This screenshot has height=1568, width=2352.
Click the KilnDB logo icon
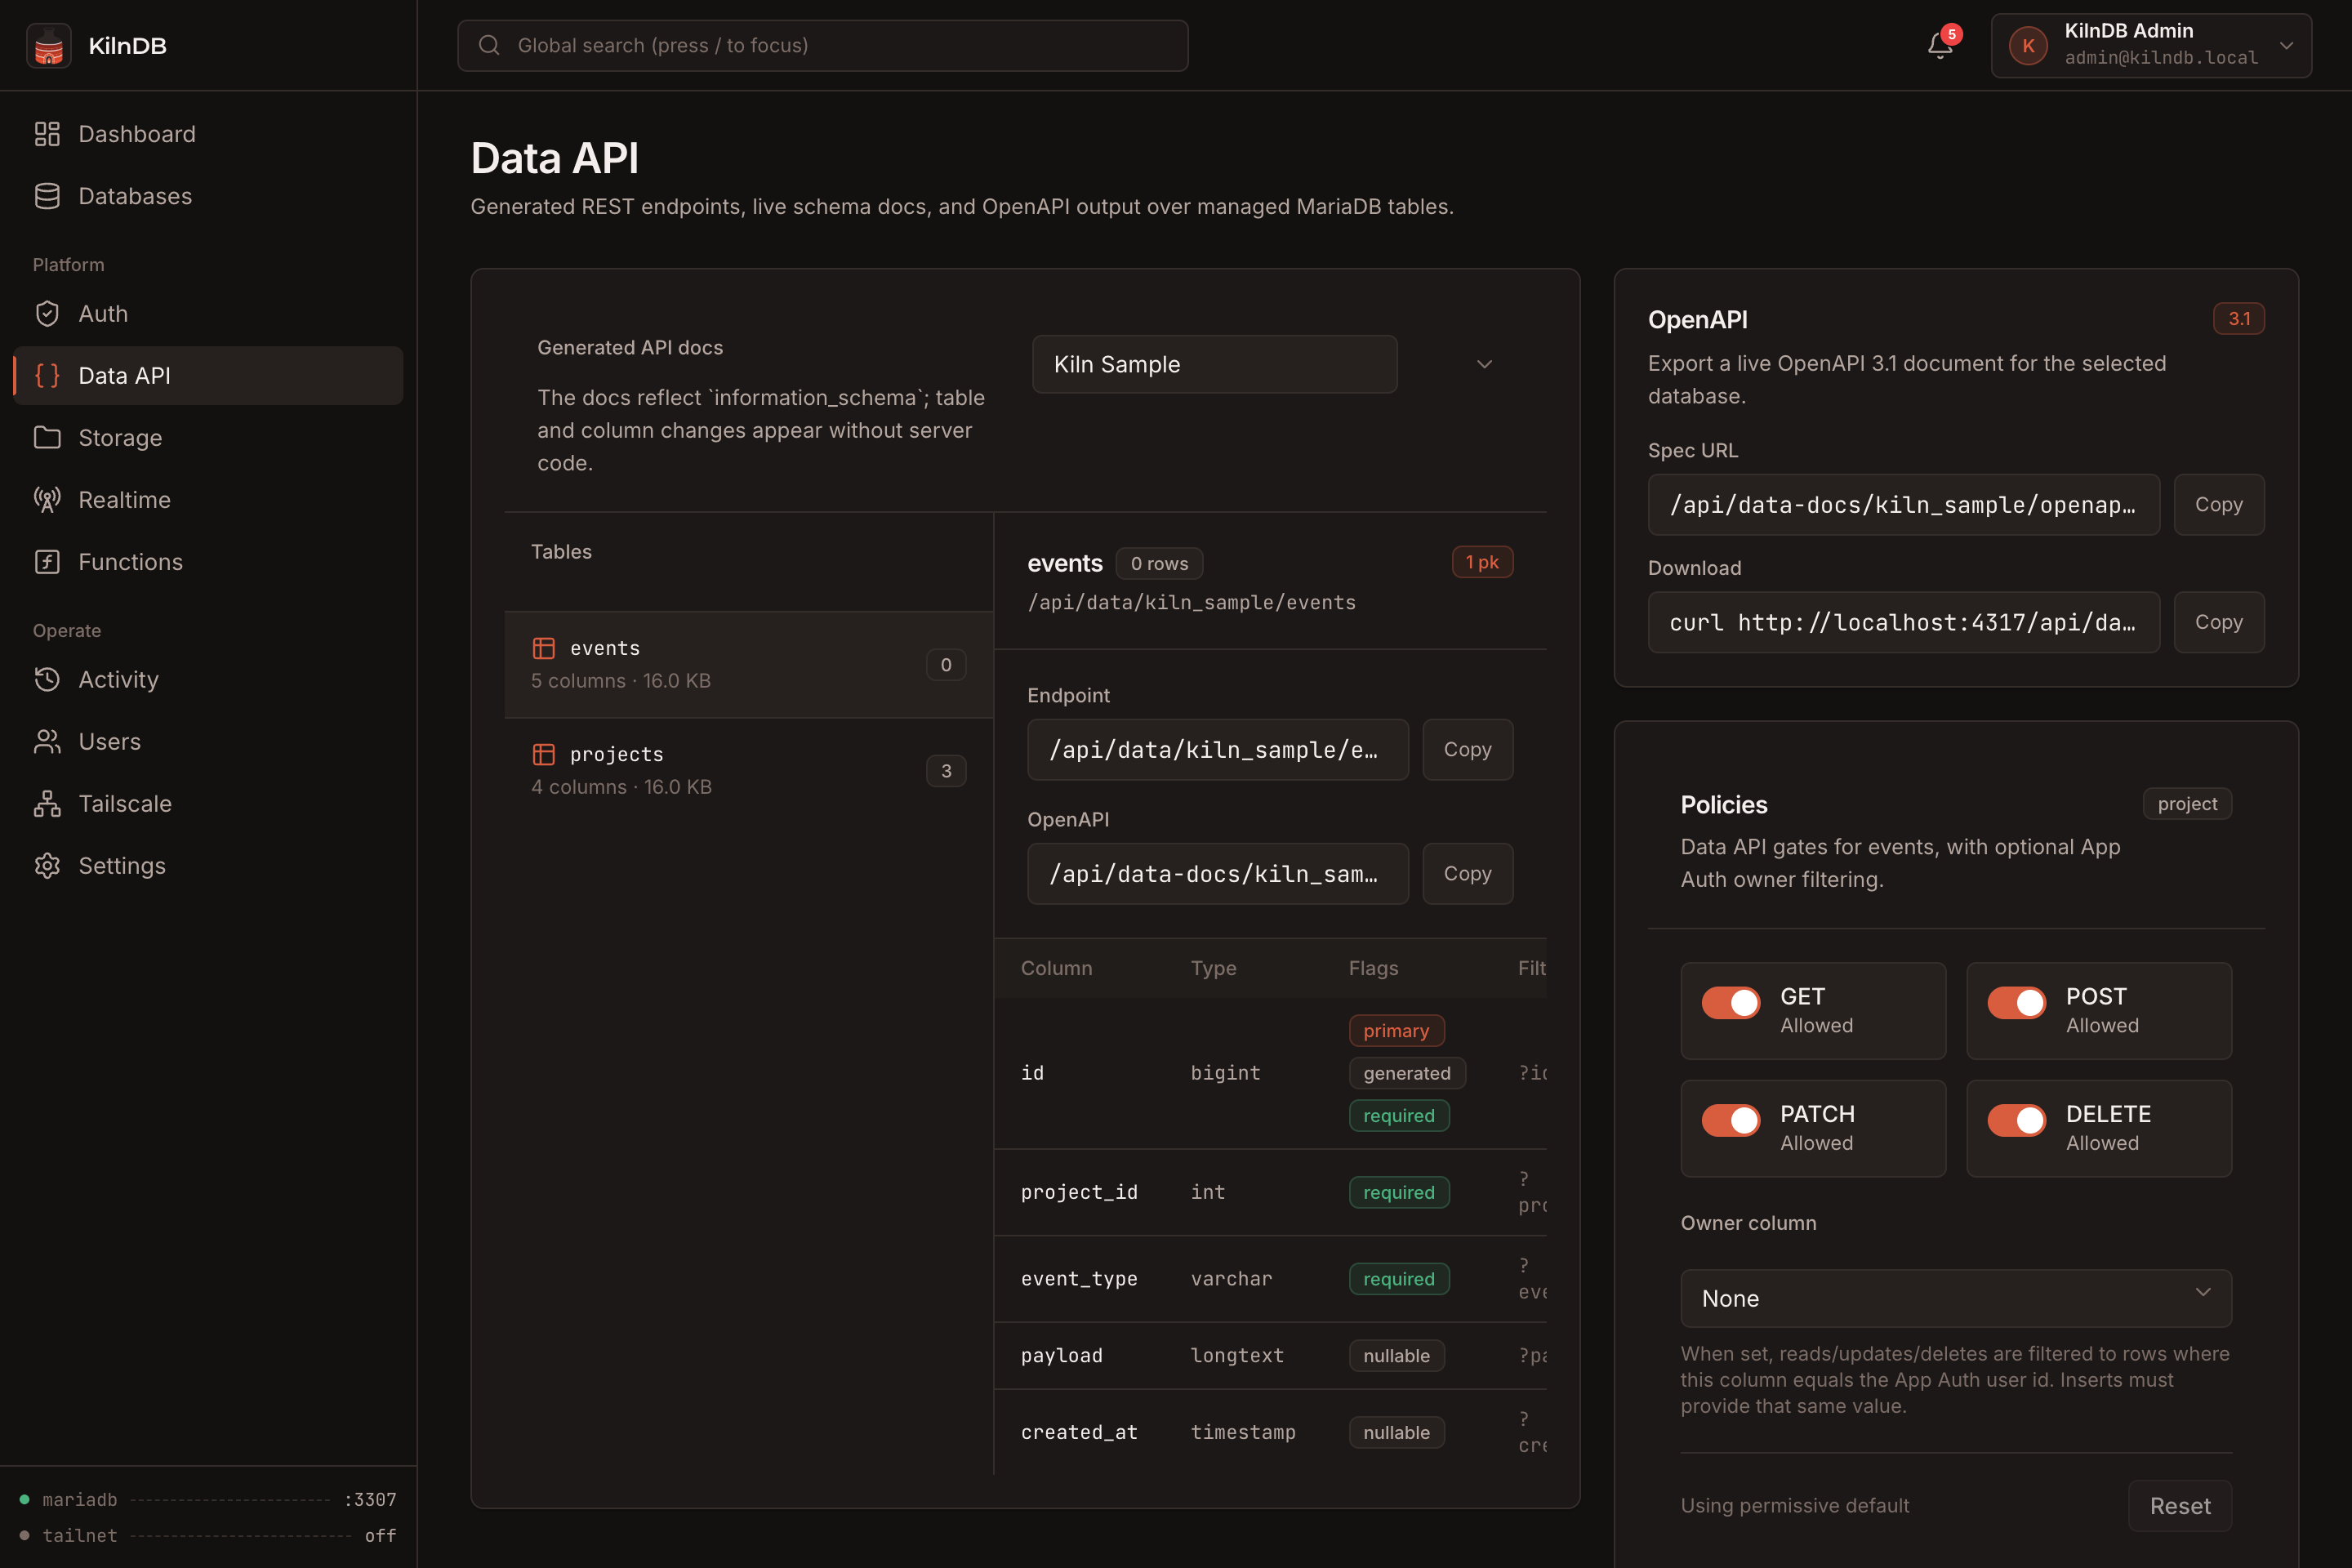coord(48,46)
